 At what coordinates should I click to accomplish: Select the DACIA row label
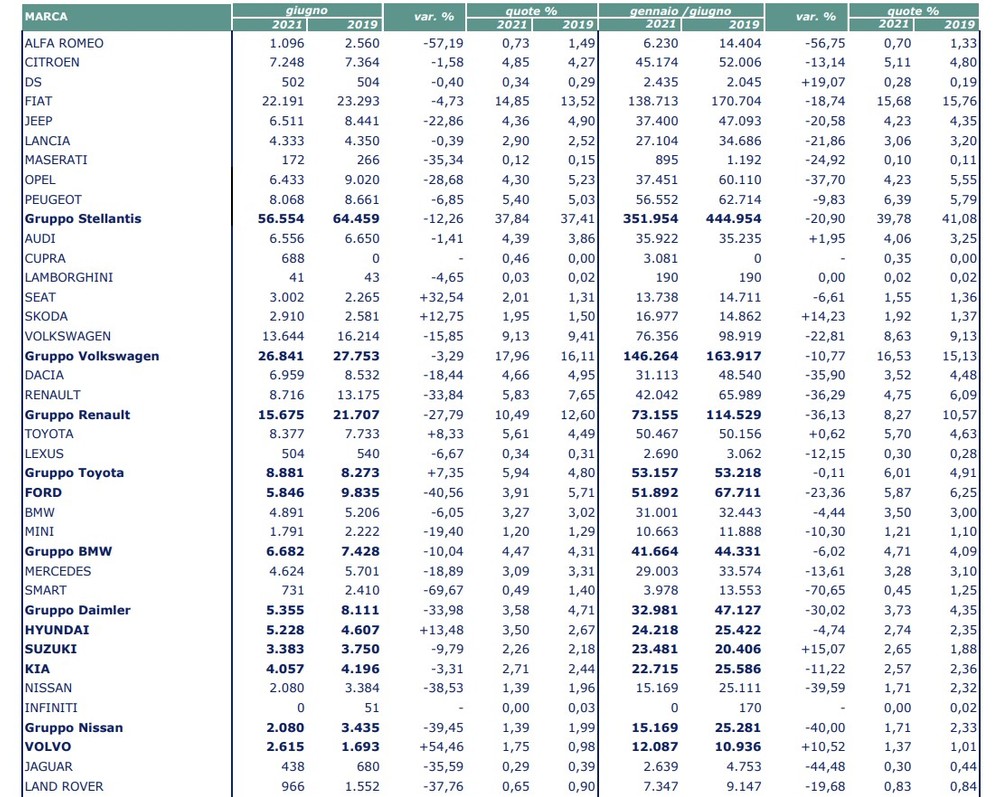44,376
